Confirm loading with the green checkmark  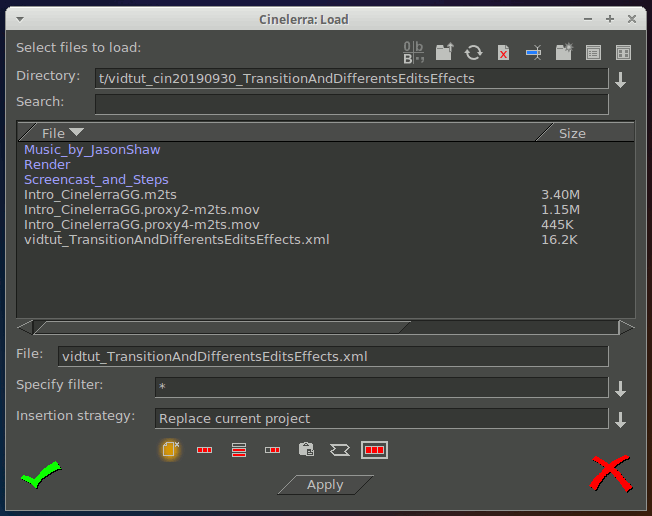41,475
